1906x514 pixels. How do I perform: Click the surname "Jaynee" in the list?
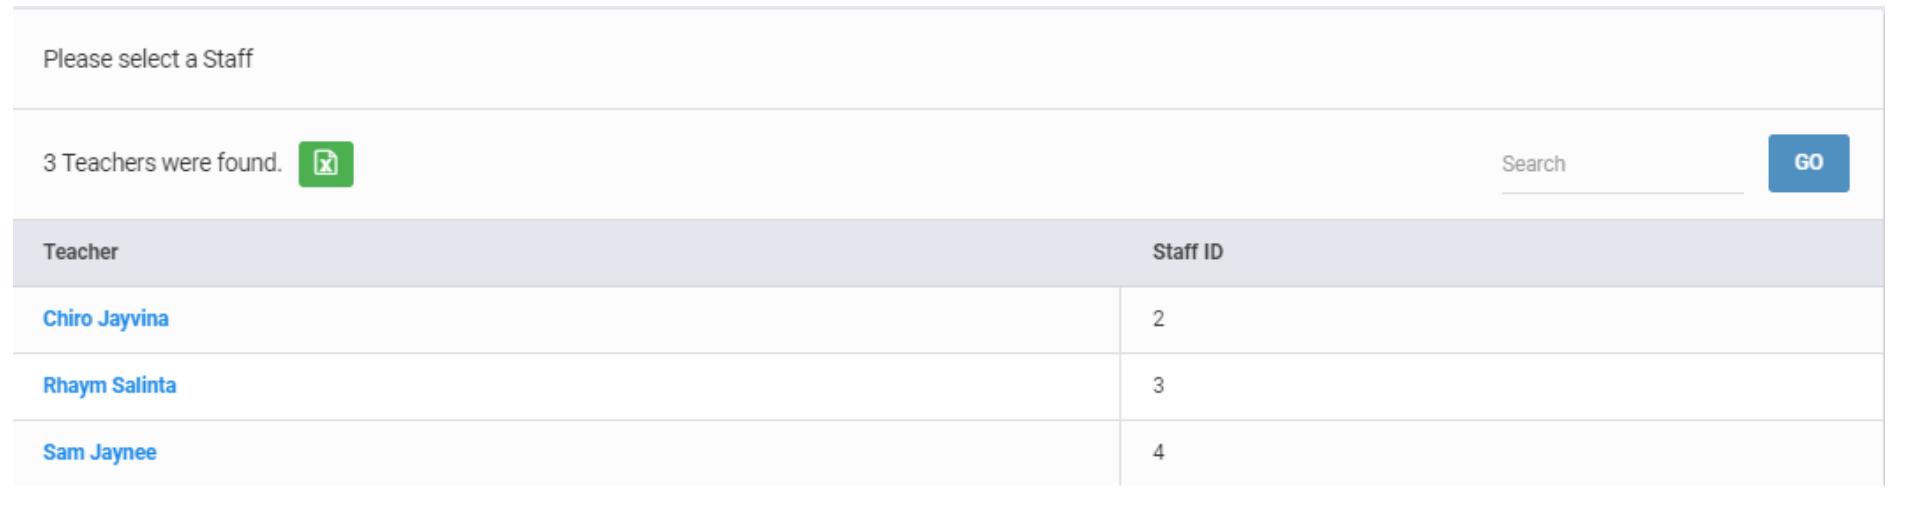(123, 453)
